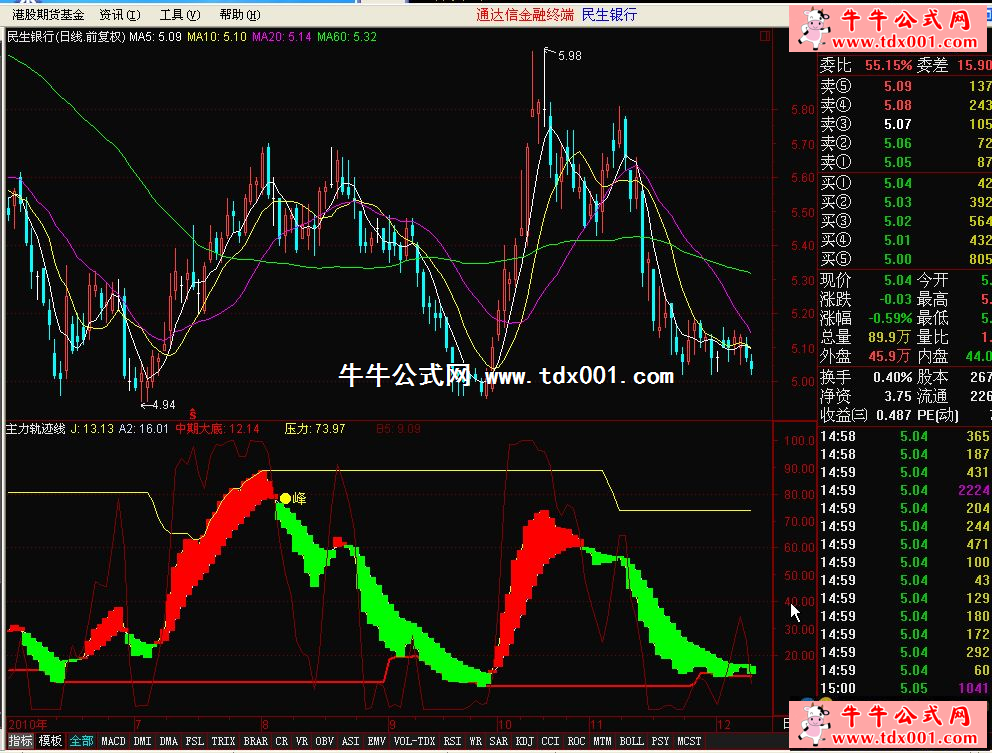992x753 pixels.
Task: Click the 委比 55.15% value
Action: pos(888,65)
